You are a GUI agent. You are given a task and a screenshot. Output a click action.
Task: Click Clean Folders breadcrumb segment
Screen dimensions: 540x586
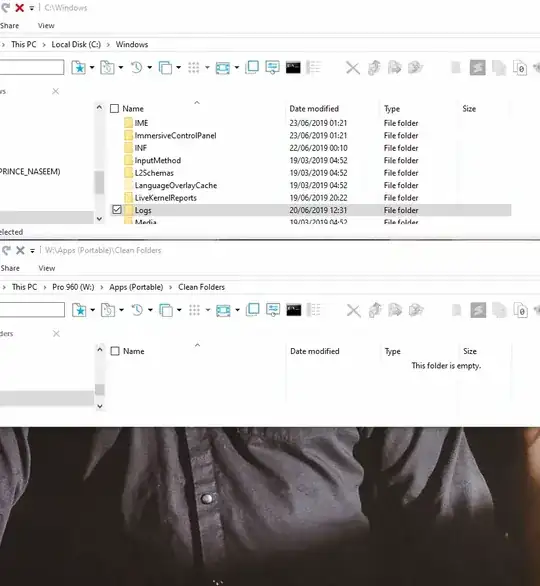[x=201, y=287]
